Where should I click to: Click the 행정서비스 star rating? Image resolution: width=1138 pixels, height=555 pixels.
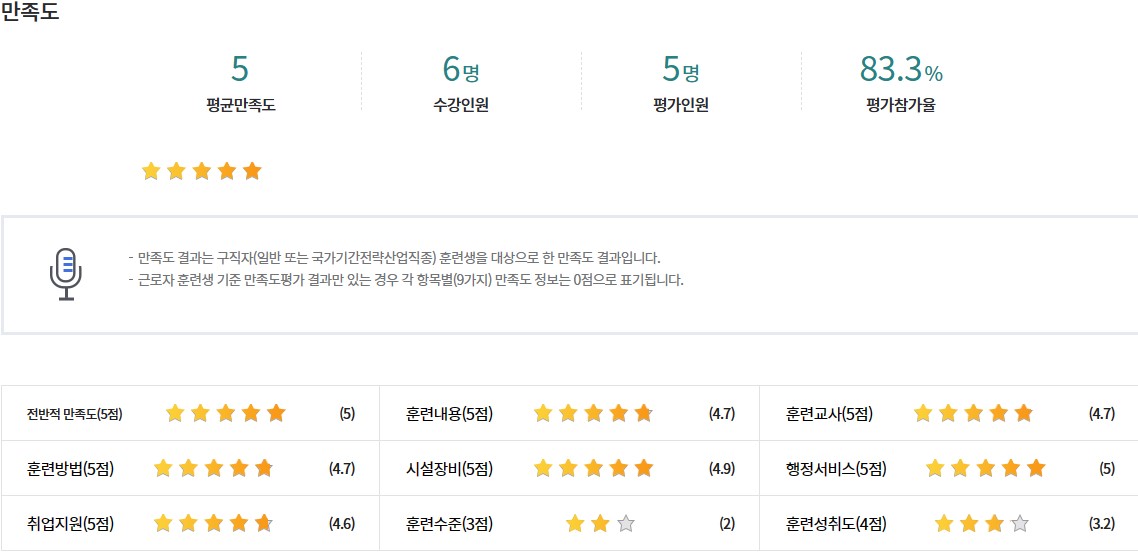click(985, 467)
